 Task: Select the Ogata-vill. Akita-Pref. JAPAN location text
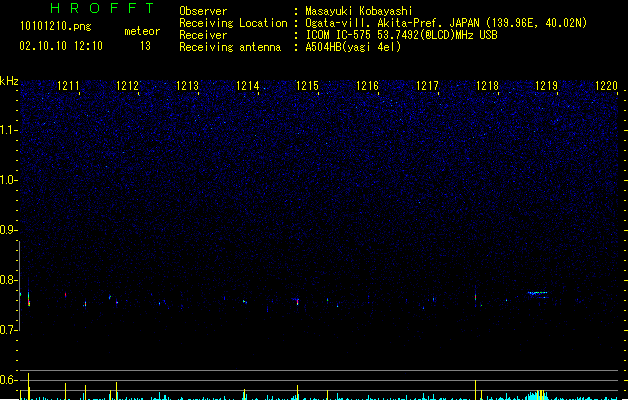446,23
